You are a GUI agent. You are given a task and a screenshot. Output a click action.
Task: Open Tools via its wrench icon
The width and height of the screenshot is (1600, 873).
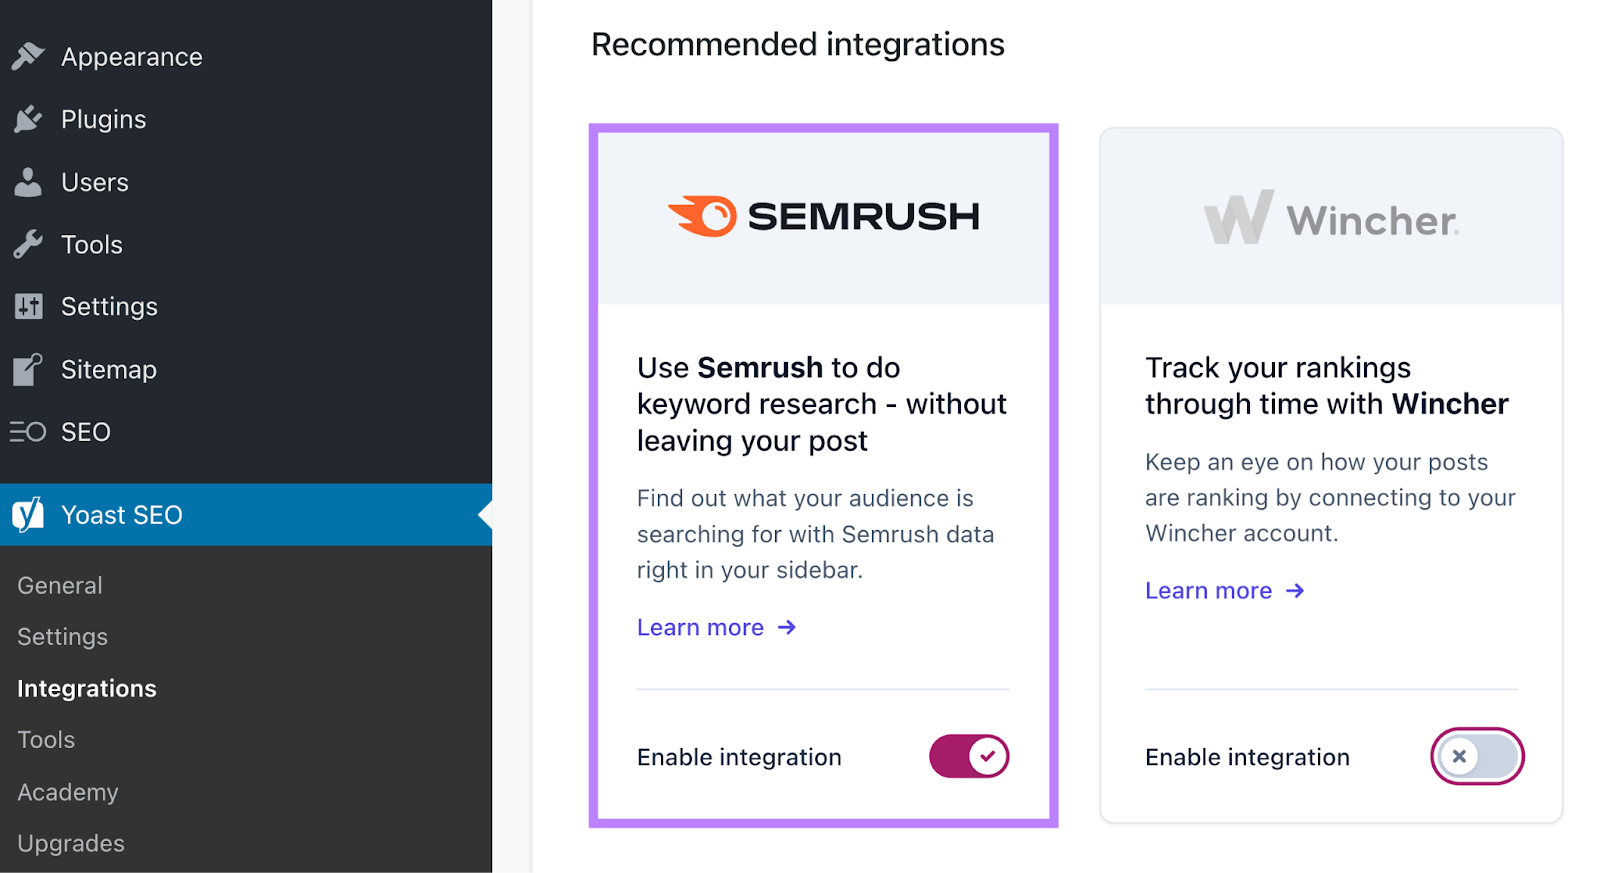pyautogui.click(x=30, y=243)
